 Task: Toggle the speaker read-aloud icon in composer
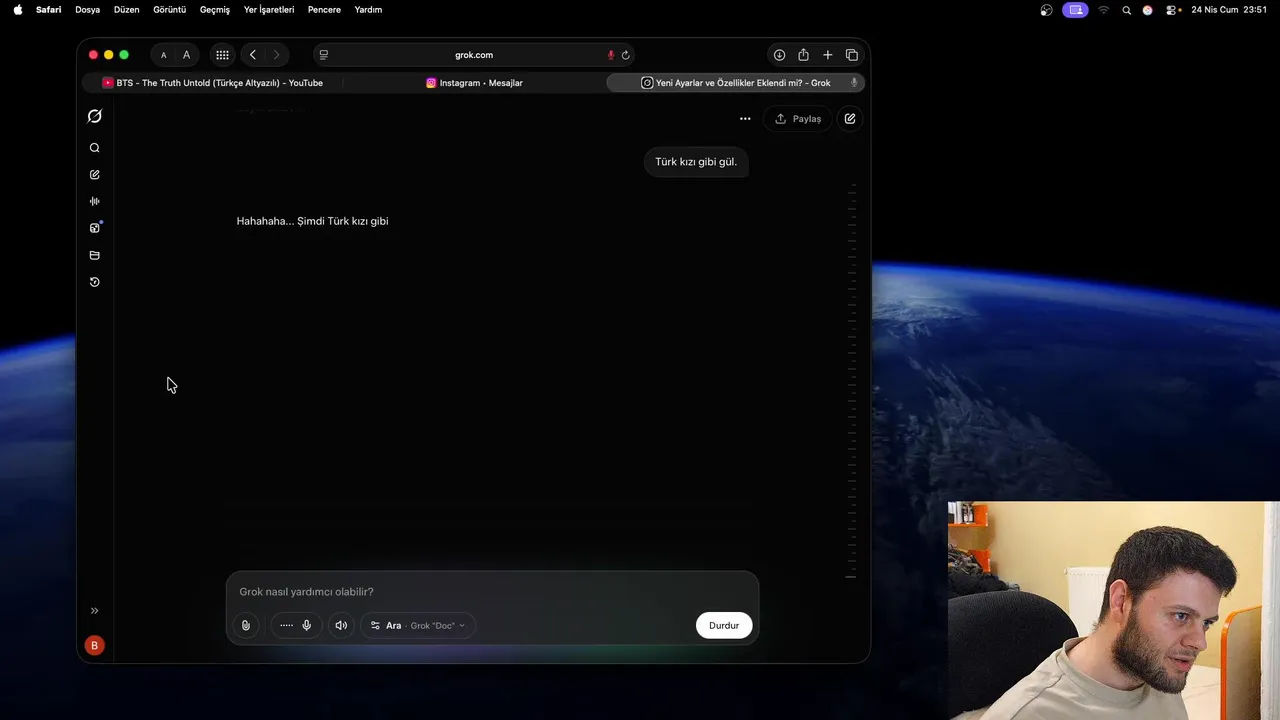(x=341, y=626)
